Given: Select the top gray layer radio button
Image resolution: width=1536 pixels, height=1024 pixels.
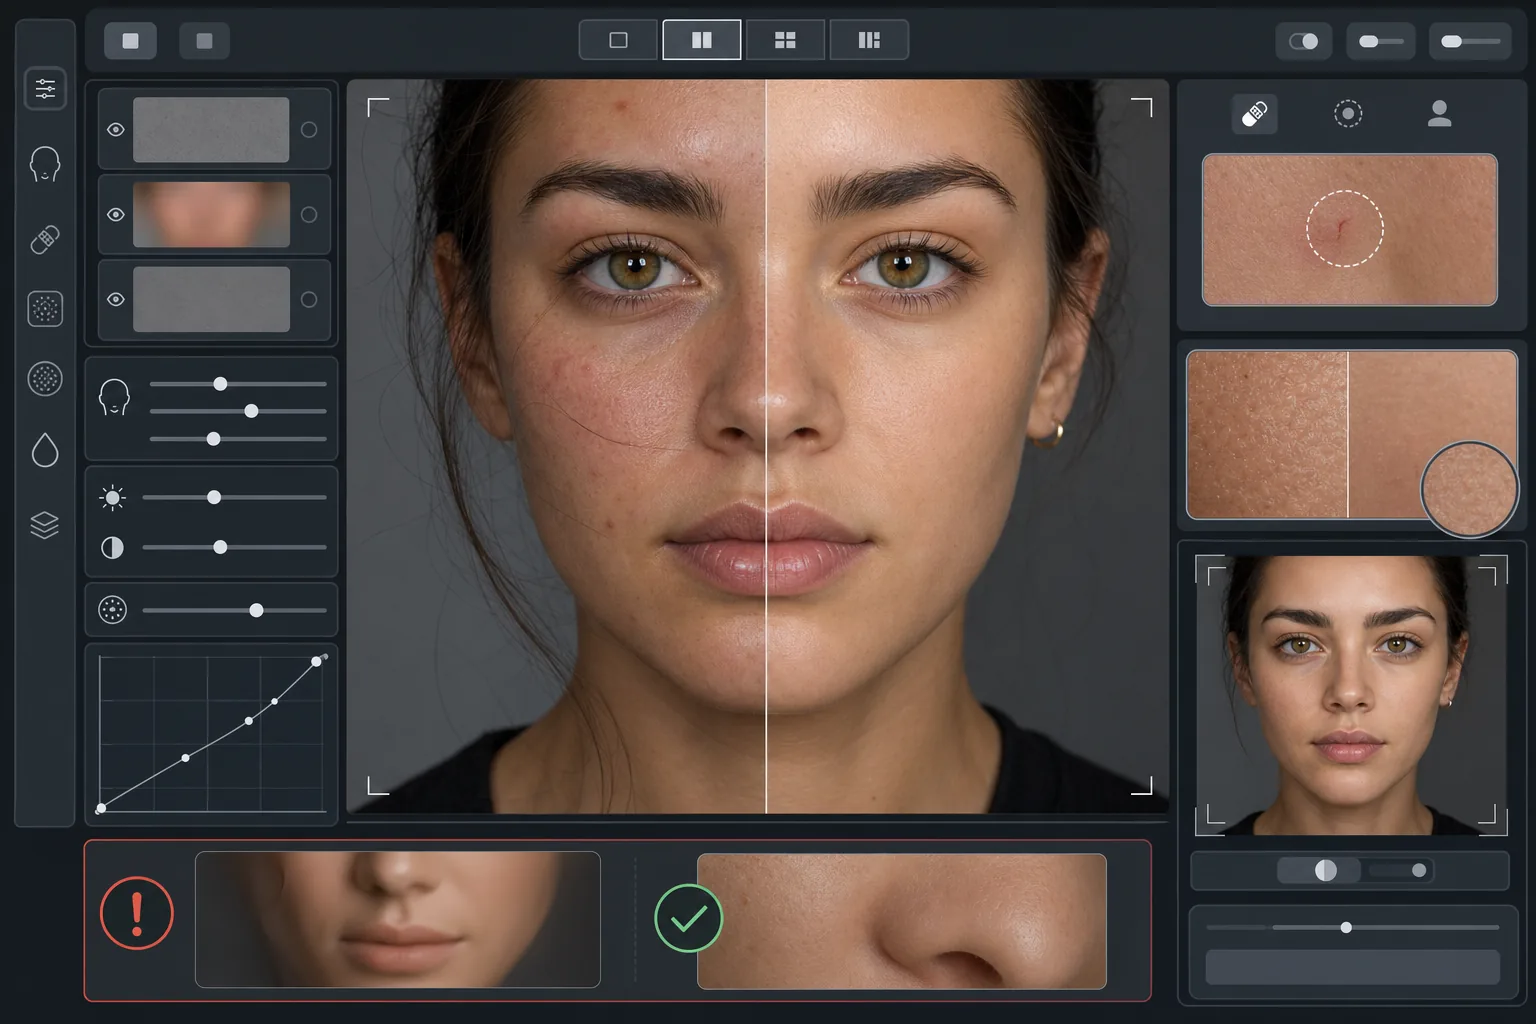Looking at the screenshot, I should coord(309,130).
